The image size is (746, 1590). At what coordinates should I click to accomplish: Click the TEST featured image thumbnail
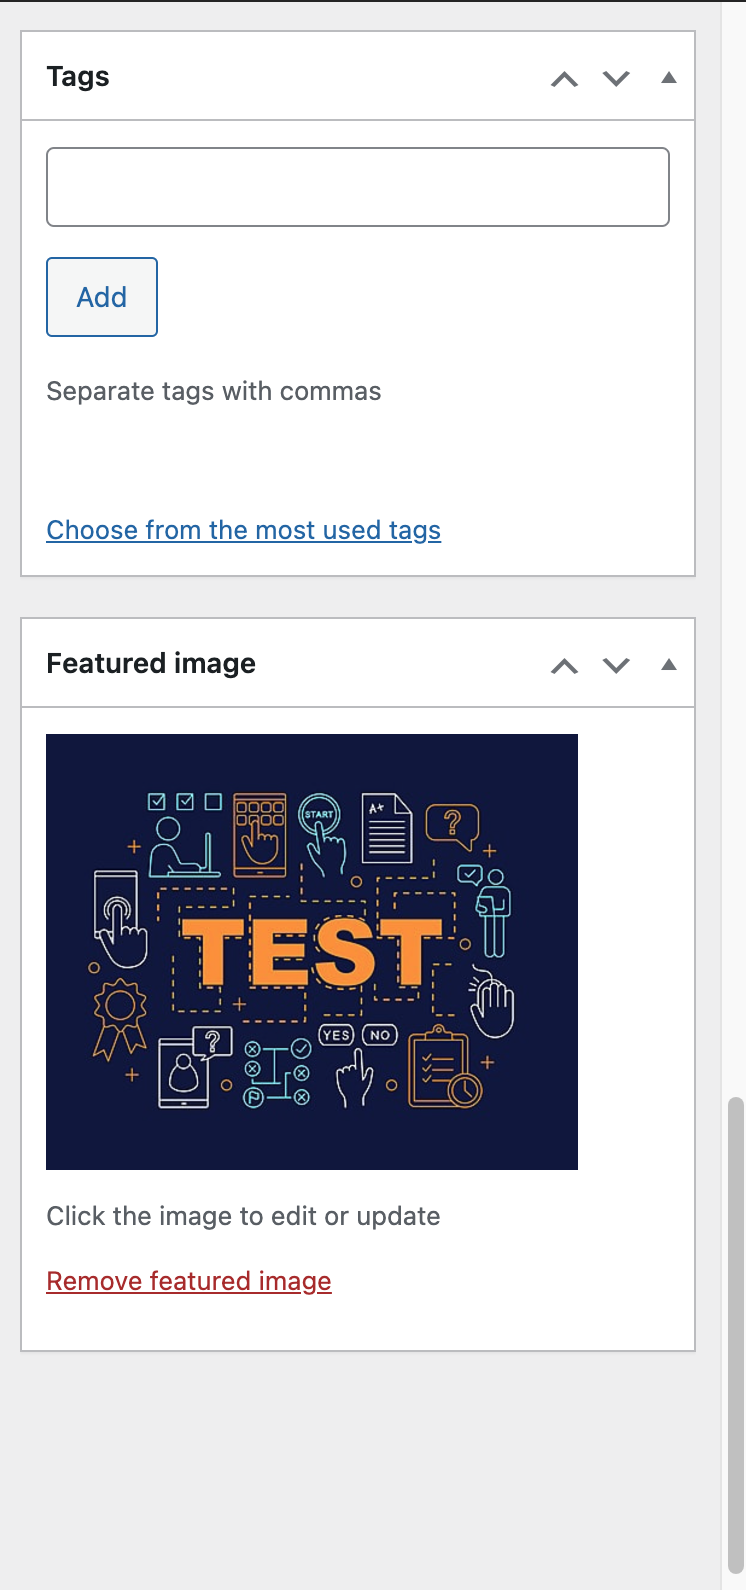tap(312, 952)
